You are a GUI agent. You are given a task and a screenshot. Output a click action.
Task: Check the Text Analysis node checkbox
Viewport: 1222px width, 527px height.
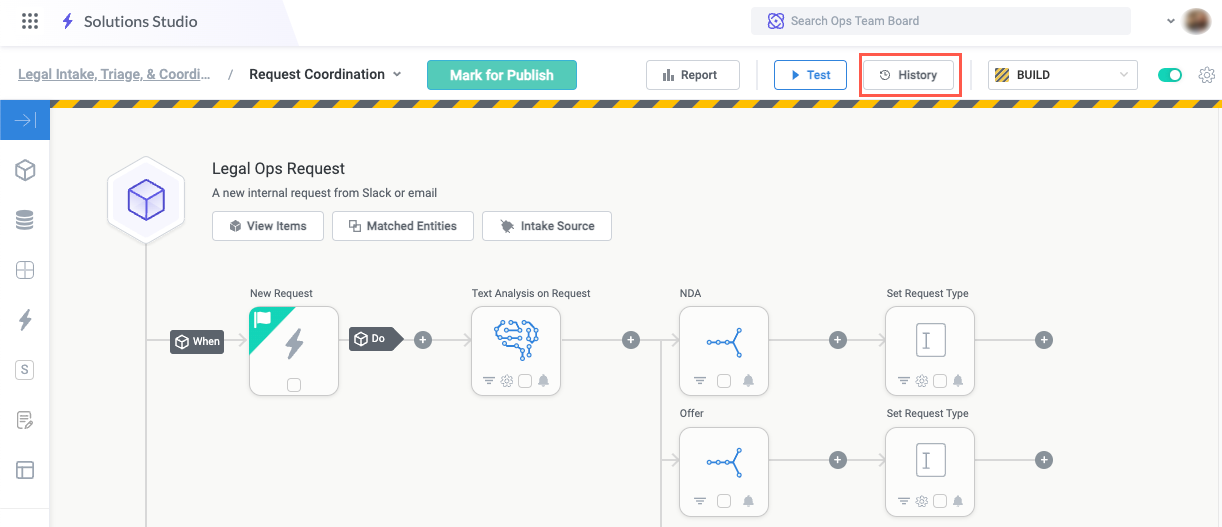(x=525, y=380)
